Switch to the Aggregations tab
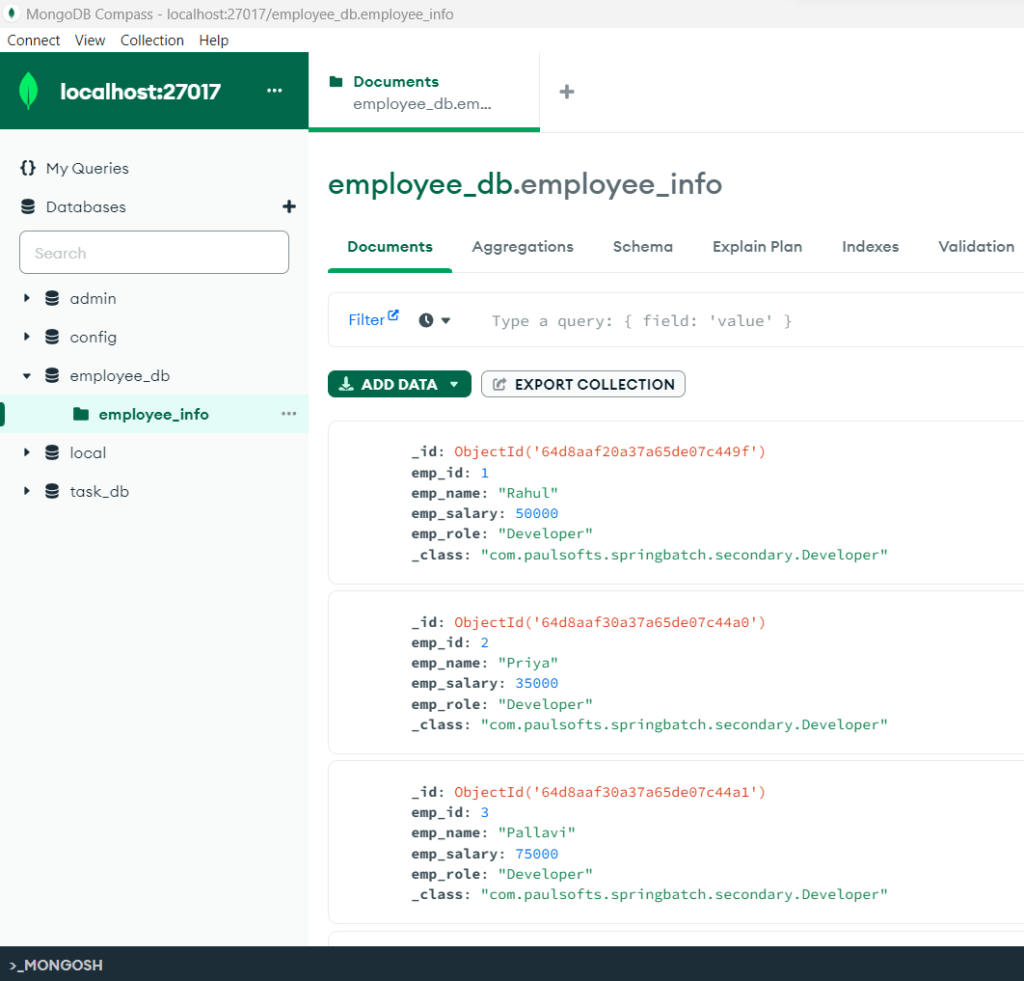 click(522, 246)
